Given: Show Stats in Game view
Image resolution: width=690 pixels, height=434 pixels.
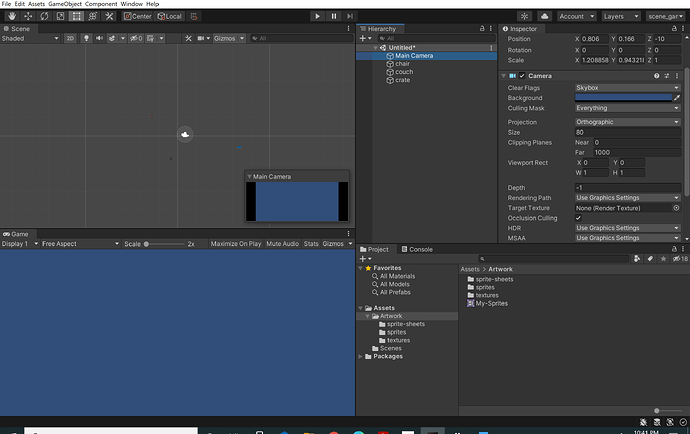Looking at the screenshot, I should (x=311, y=244).
